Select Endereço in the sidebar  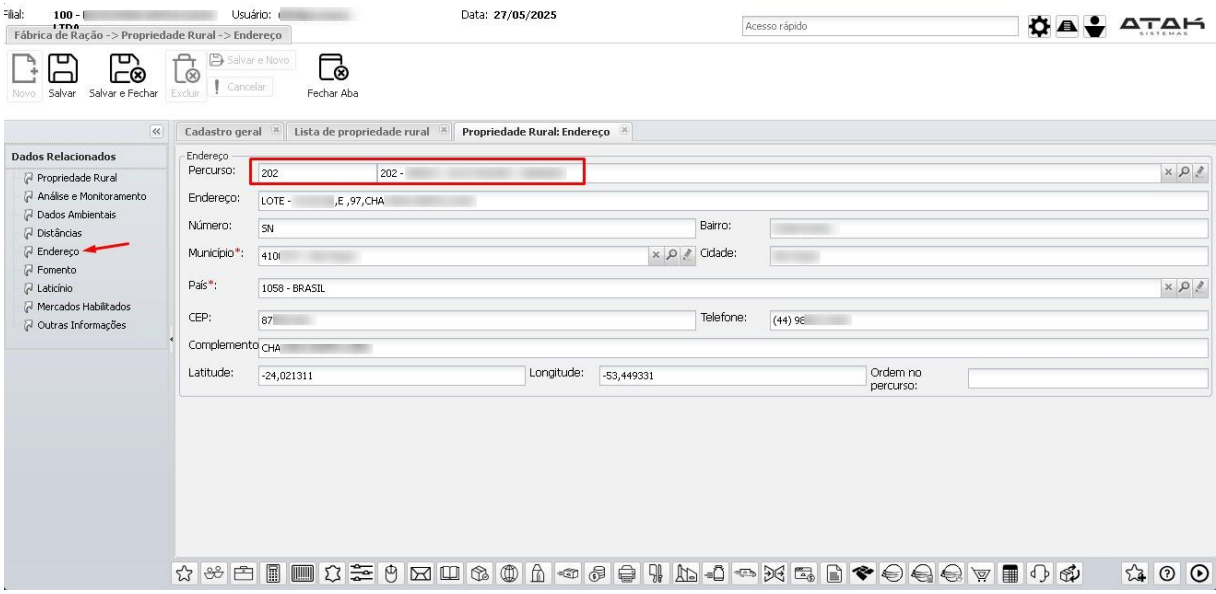coord(58,251)
